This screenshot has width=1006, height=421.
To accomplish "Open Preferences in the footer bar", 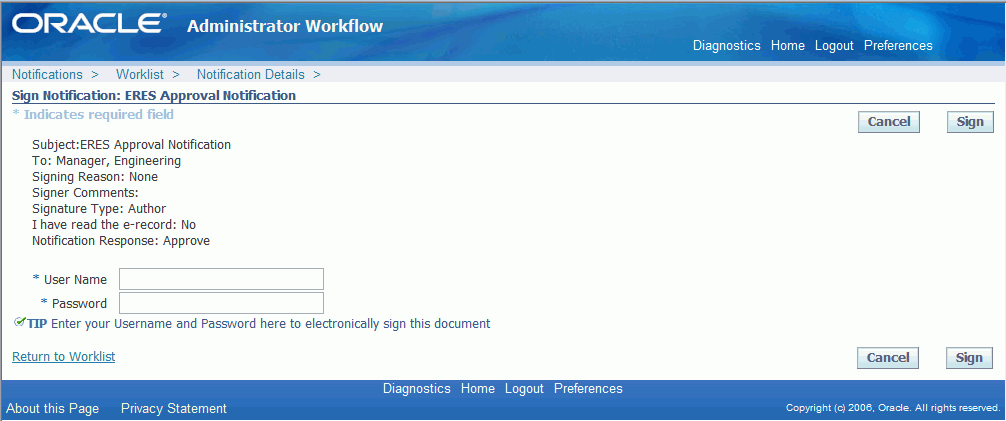I will click(588, 388).
